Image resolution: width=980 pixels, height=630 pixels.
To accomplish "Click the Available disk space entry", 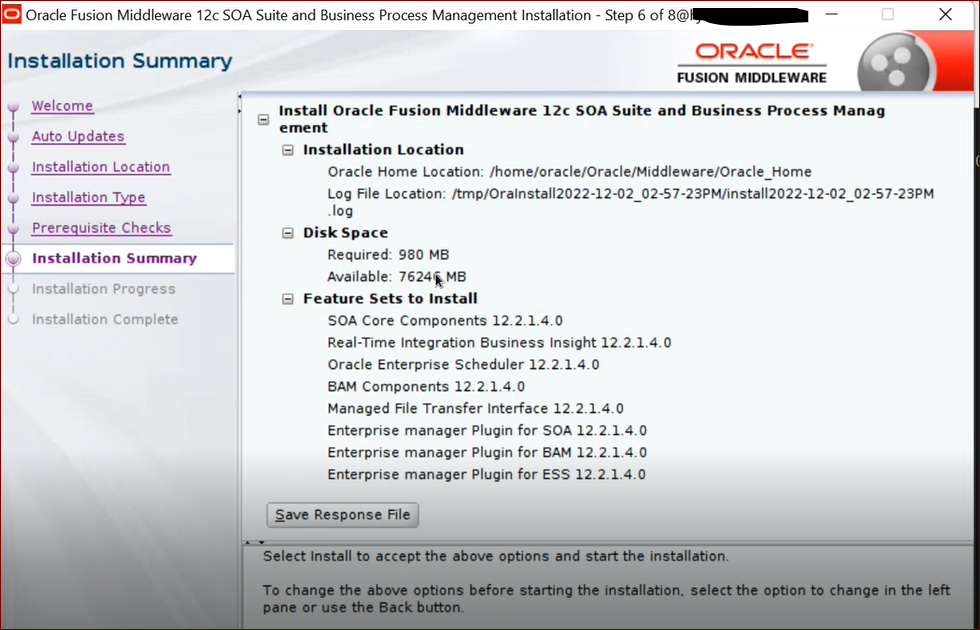I will point(397,277).
